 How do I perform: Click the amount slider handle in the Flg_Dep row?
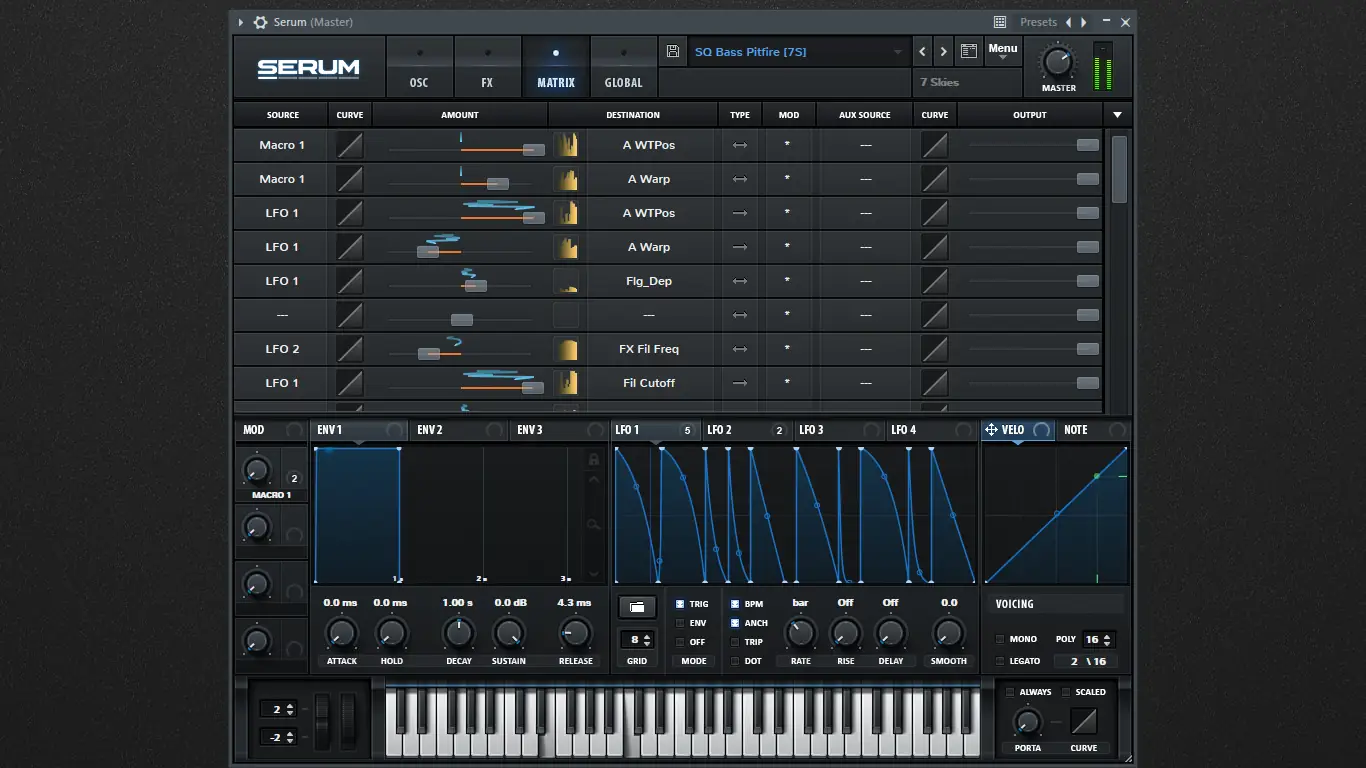(476, 285)
